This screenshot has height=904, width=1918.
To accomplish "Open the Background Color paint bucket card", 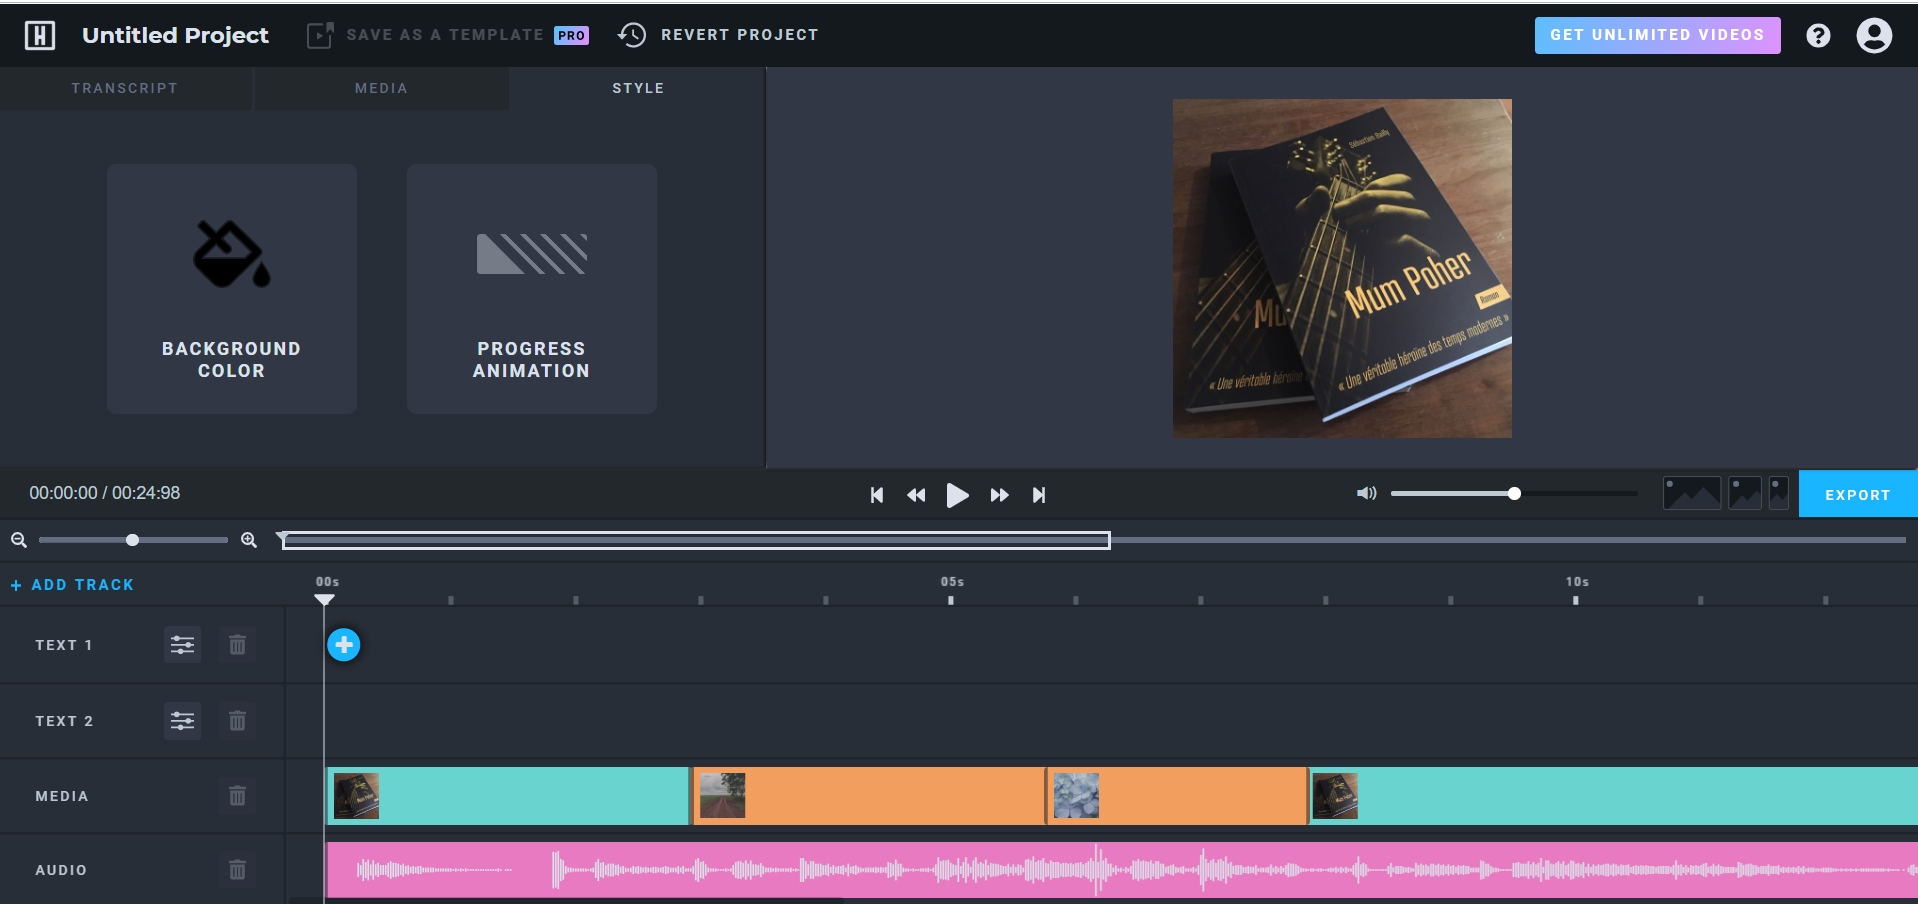I will [232, 289].
